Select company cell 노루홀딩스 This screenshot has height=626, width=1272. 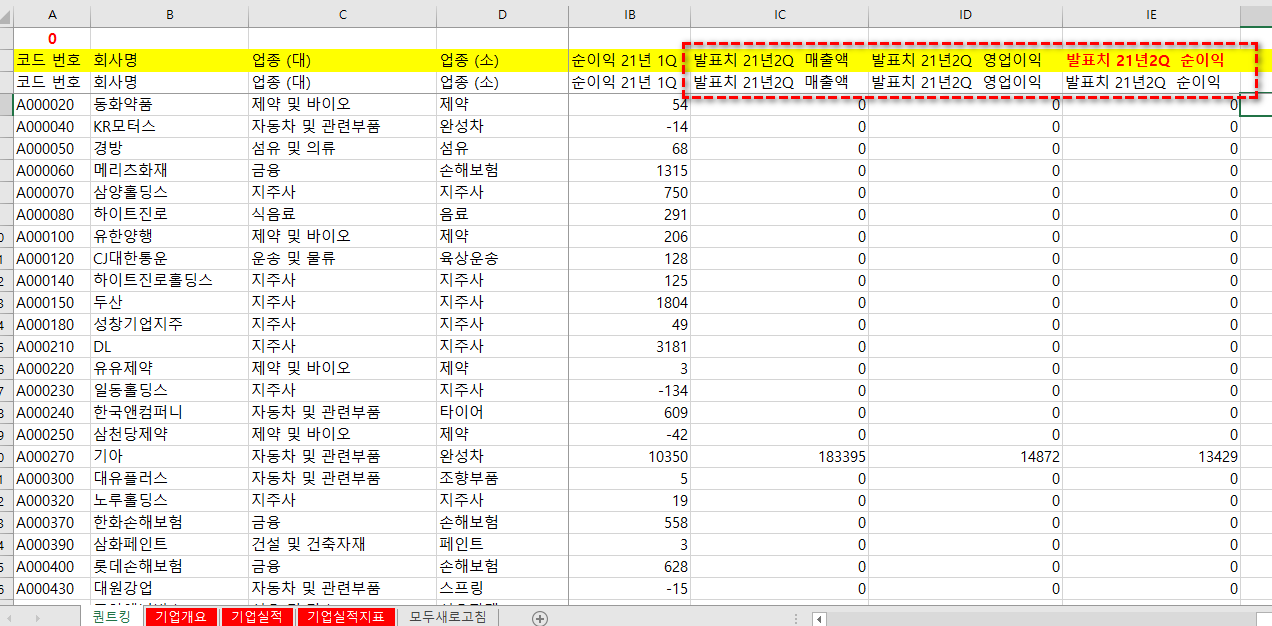[169, 500]
